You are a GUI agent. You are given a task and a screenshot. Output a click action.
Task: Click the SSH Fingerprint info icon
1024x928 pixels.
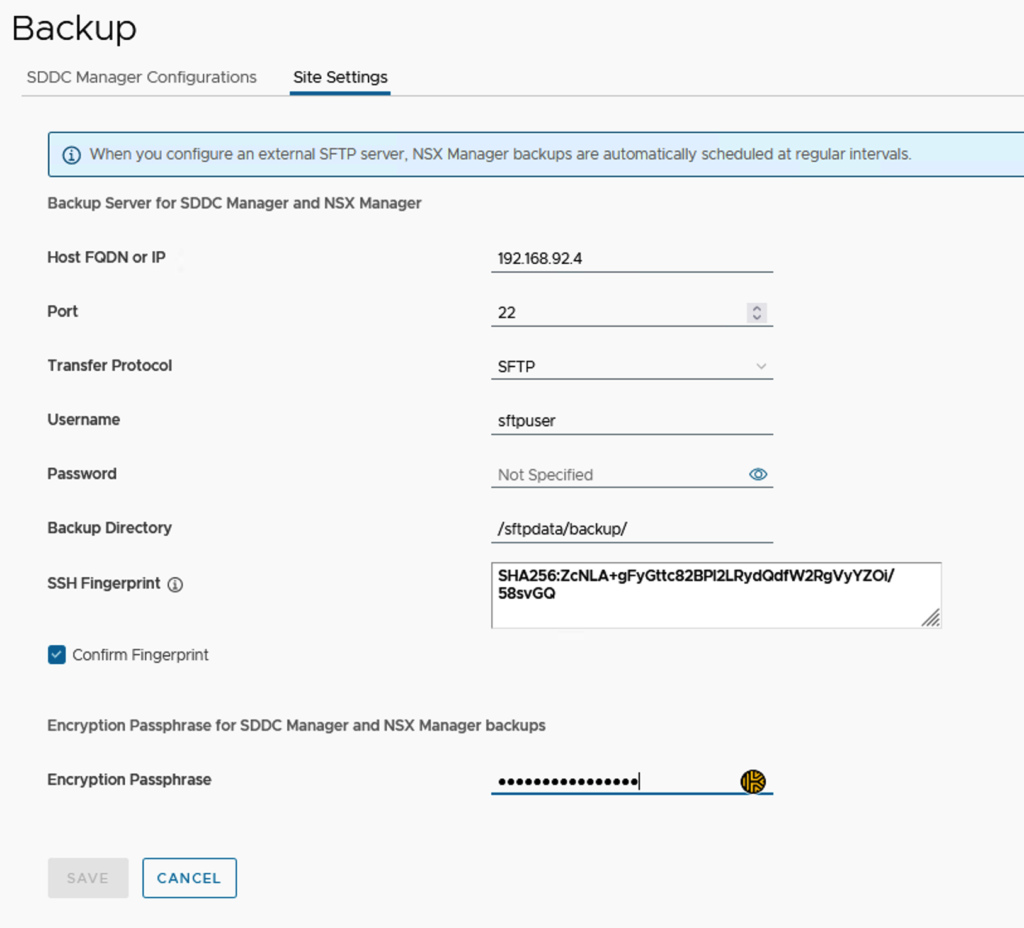click(x=175, y=585)
